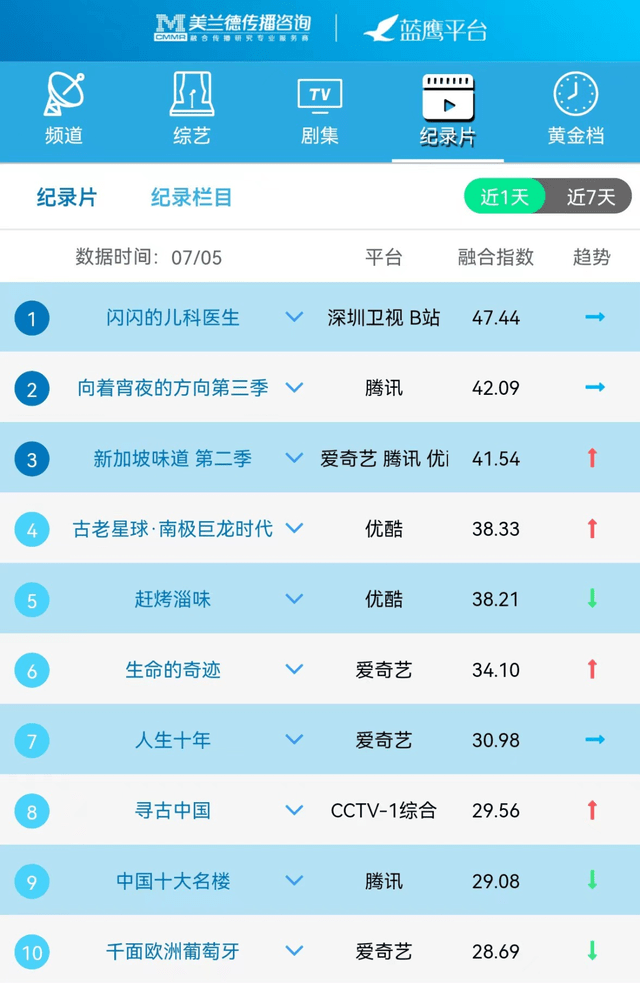Expand details for 闪闪的儿科医生
The width and height of the screenshot is (640, 983).
point(294,317)
